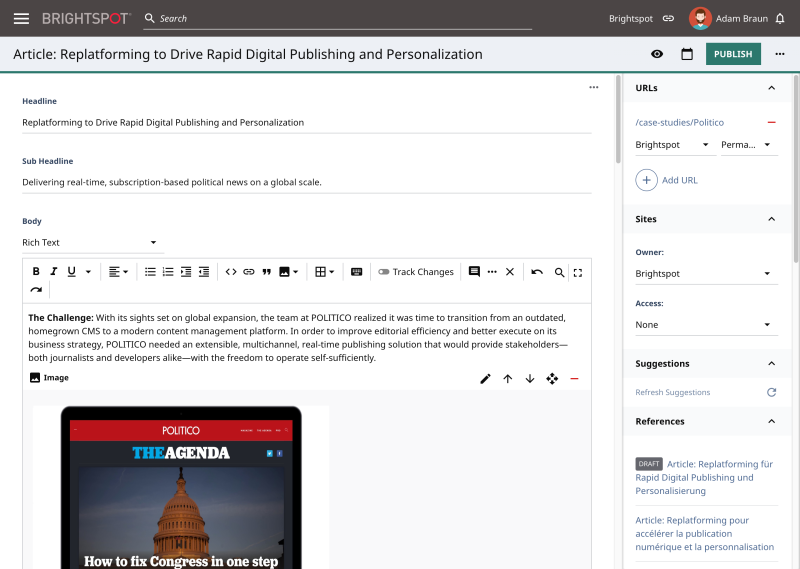
Task: Click the code (HTML) icon
Action: click(x=231, y=272)
